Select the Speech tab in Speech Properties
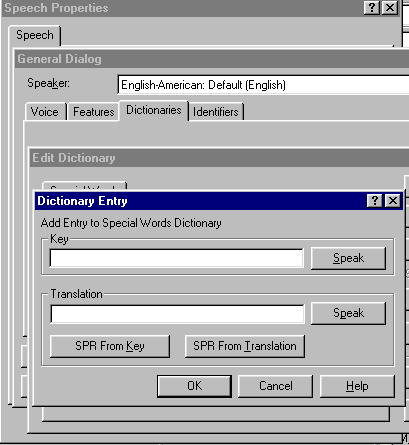Image resolution: width=409 pixels, height=445 pixels. pyautogui.click(x=35, y=35)
